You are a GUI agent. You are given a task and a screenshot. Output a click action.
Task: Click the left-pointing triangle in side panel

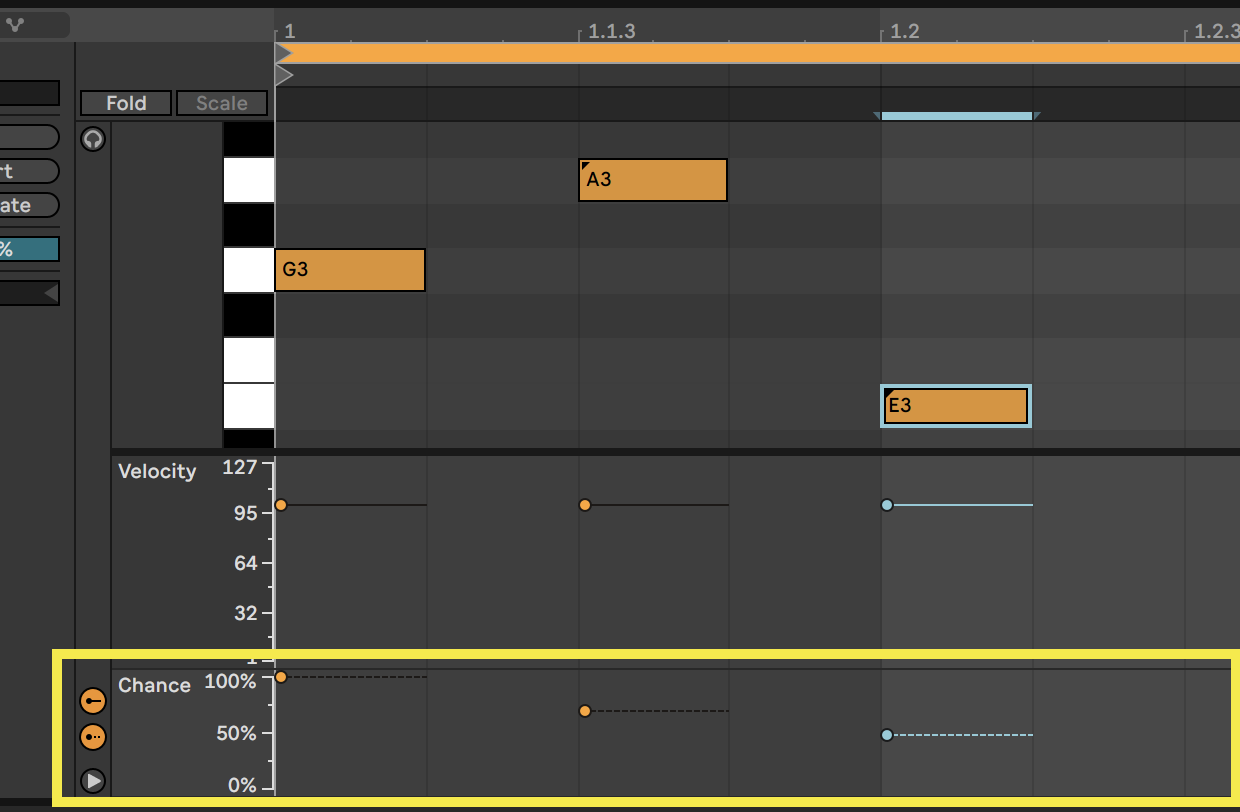(49, 293)
